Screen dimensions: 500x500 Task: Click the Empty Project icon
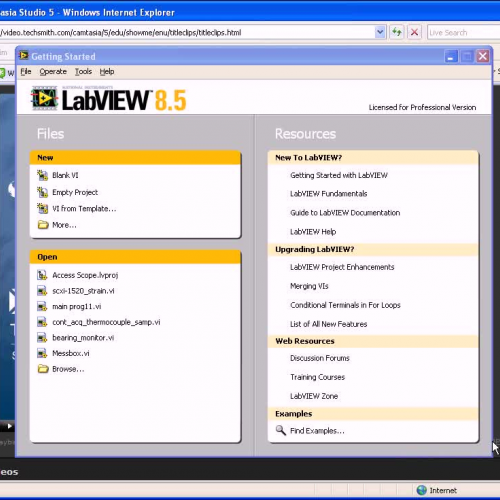click(x=42, y=192)
